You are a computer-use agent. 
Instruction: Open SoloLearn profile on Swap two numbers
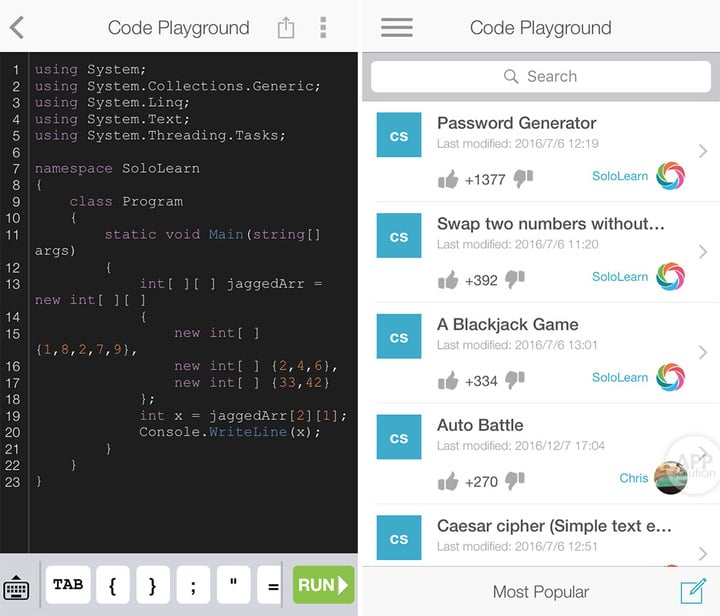pyautogui.click(x=620, y=276)
